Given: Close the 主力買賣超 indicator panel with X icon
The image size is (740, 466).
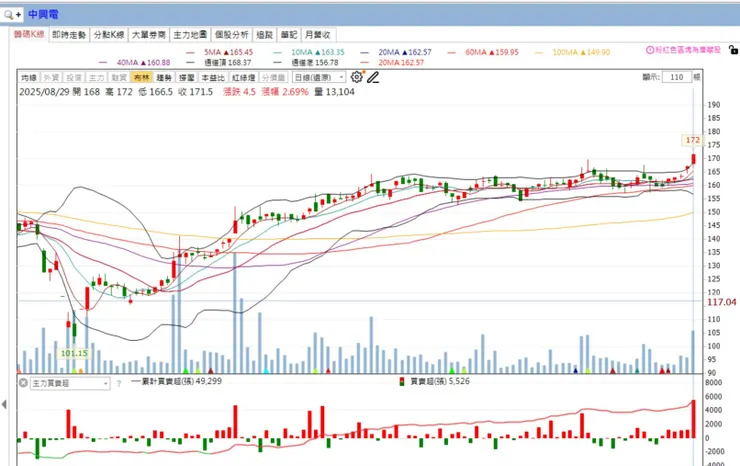Looking at the screenshot, I should [x=23, y=382].
